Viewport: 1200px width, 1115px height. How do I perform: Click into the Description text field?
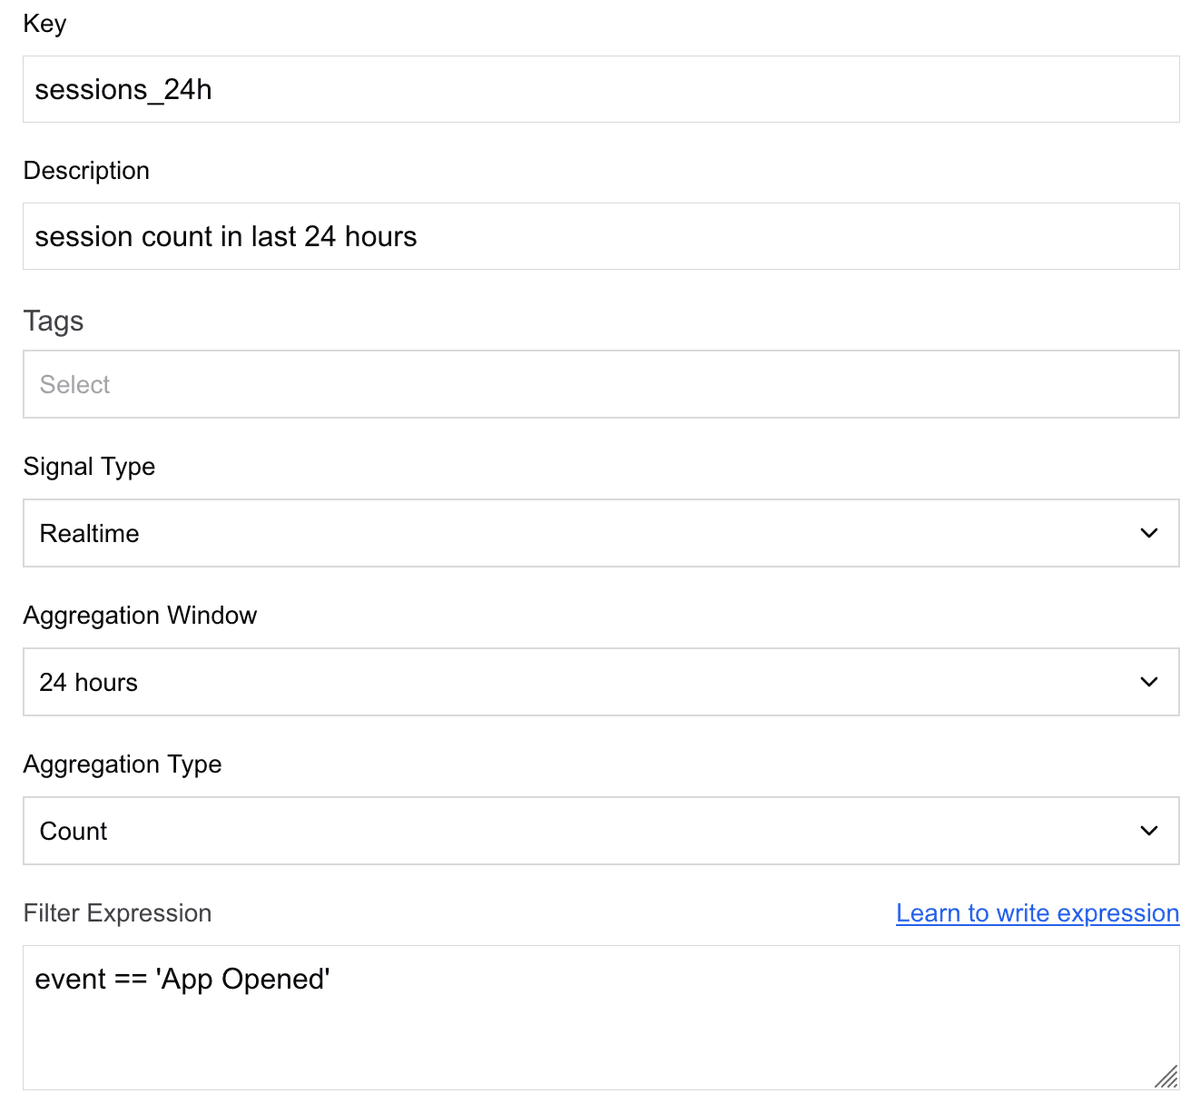[x=600, y=237]
